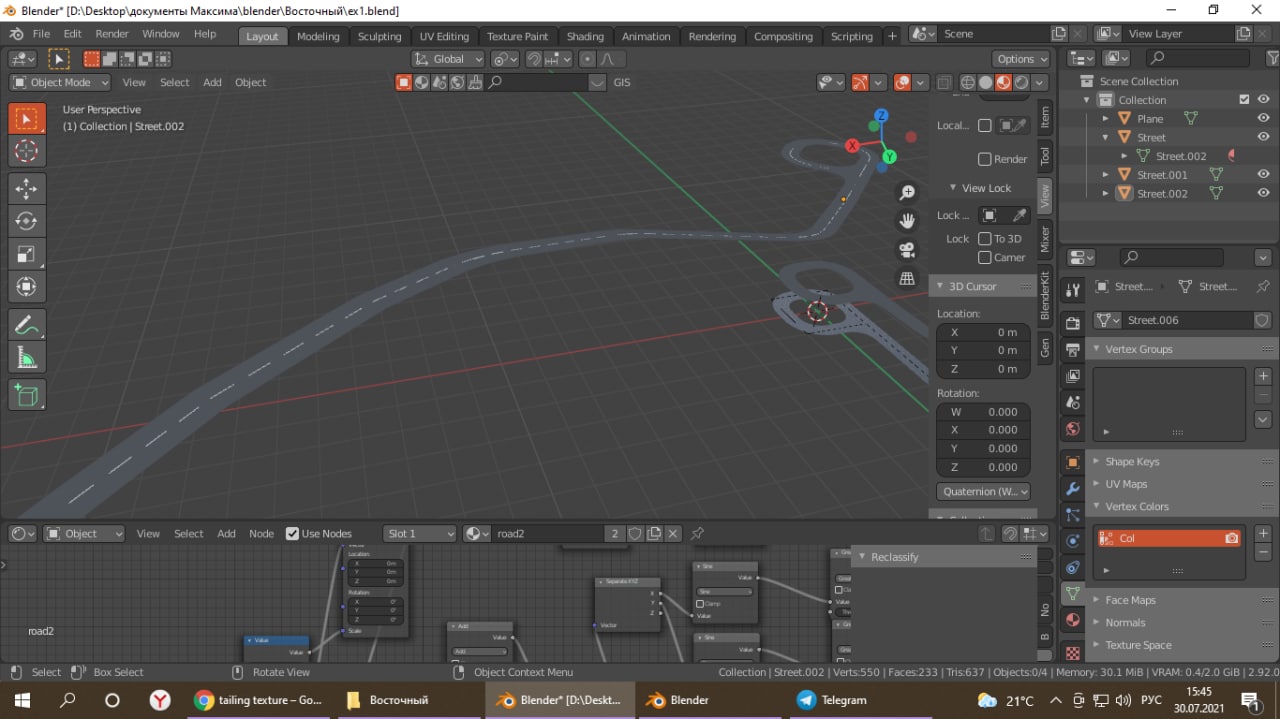Switch to the Modeling workspace tab
The height and width of the screenshot is (719, 1280).
318,37
